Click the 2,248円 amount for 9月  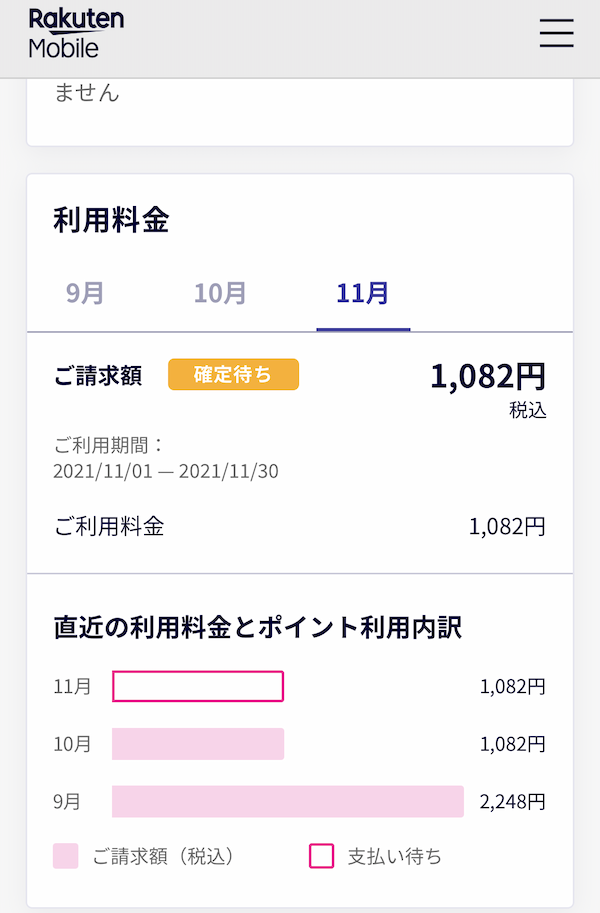pyautogui.click(x=513, y=802)
